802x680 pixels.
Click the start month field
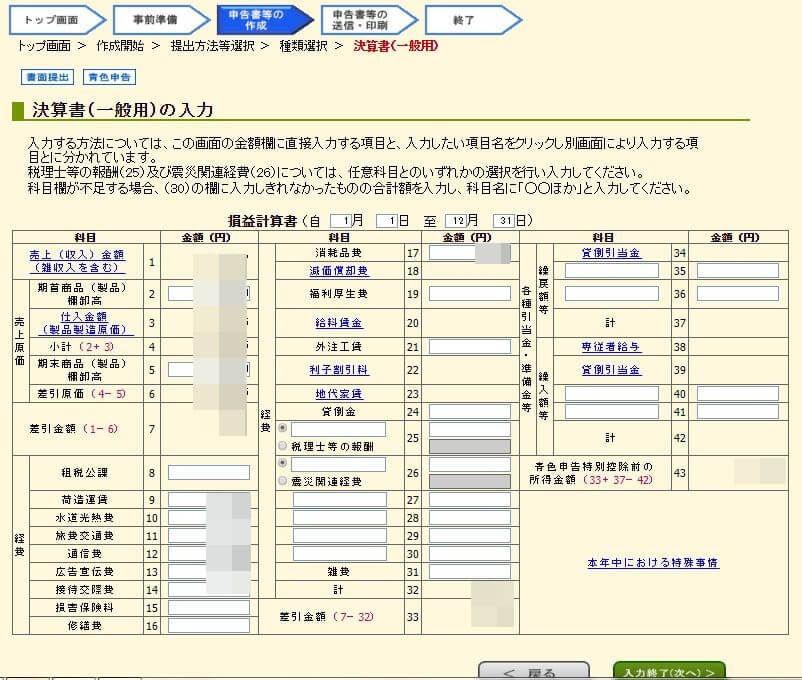pyautogui.click(x=341, y=221)
